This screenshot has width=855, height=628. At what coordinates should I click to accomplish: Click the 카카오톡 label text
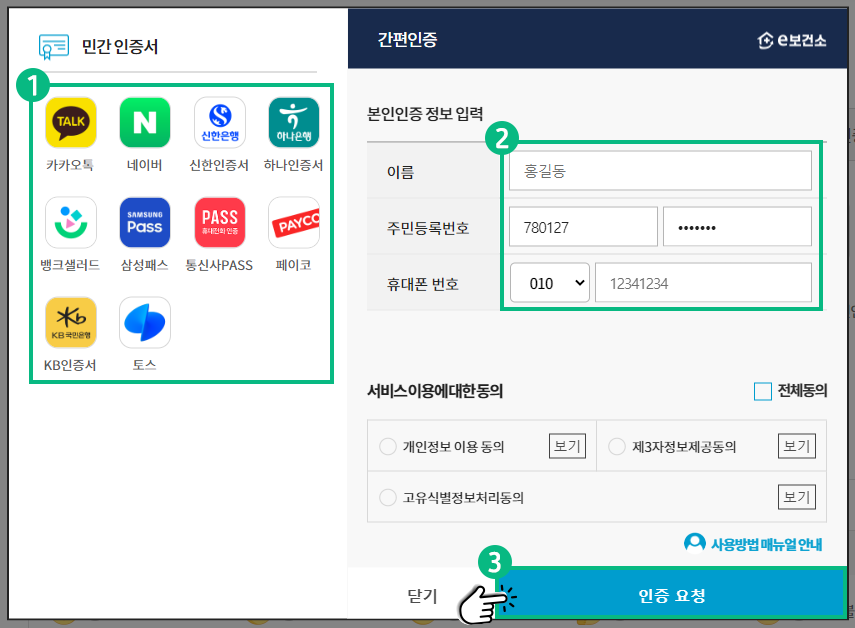(70, 165)
